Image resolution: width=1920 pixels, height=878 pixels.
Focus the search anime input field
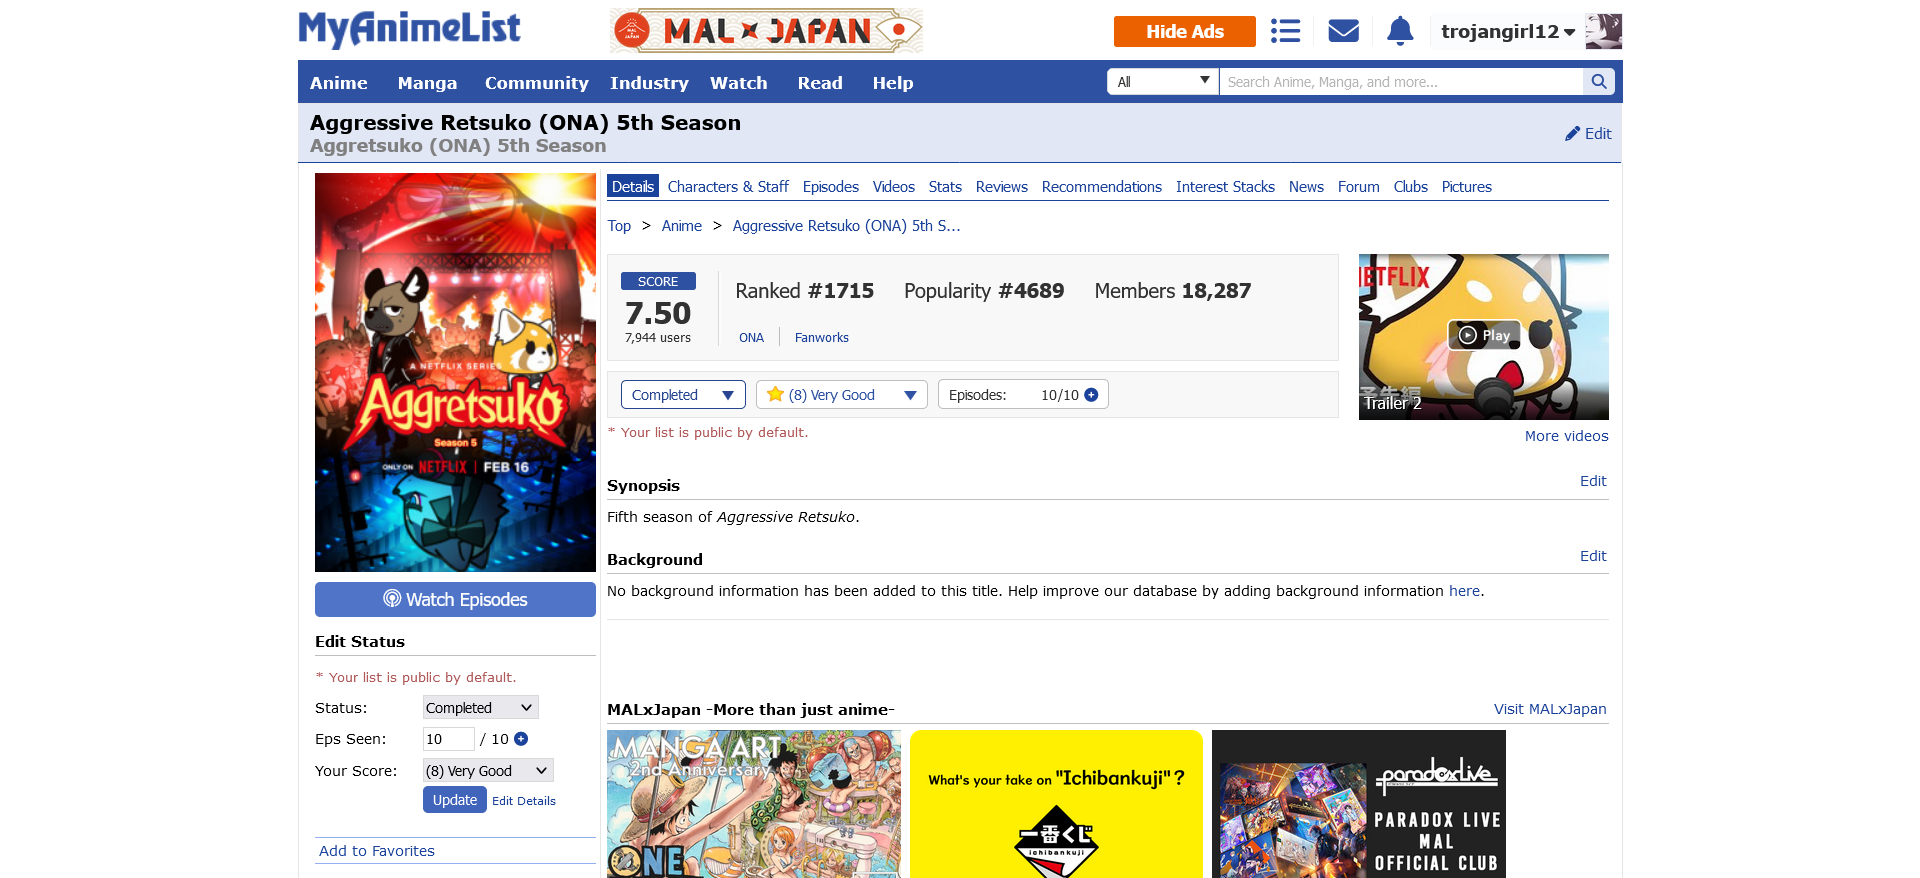[1400, 82]
